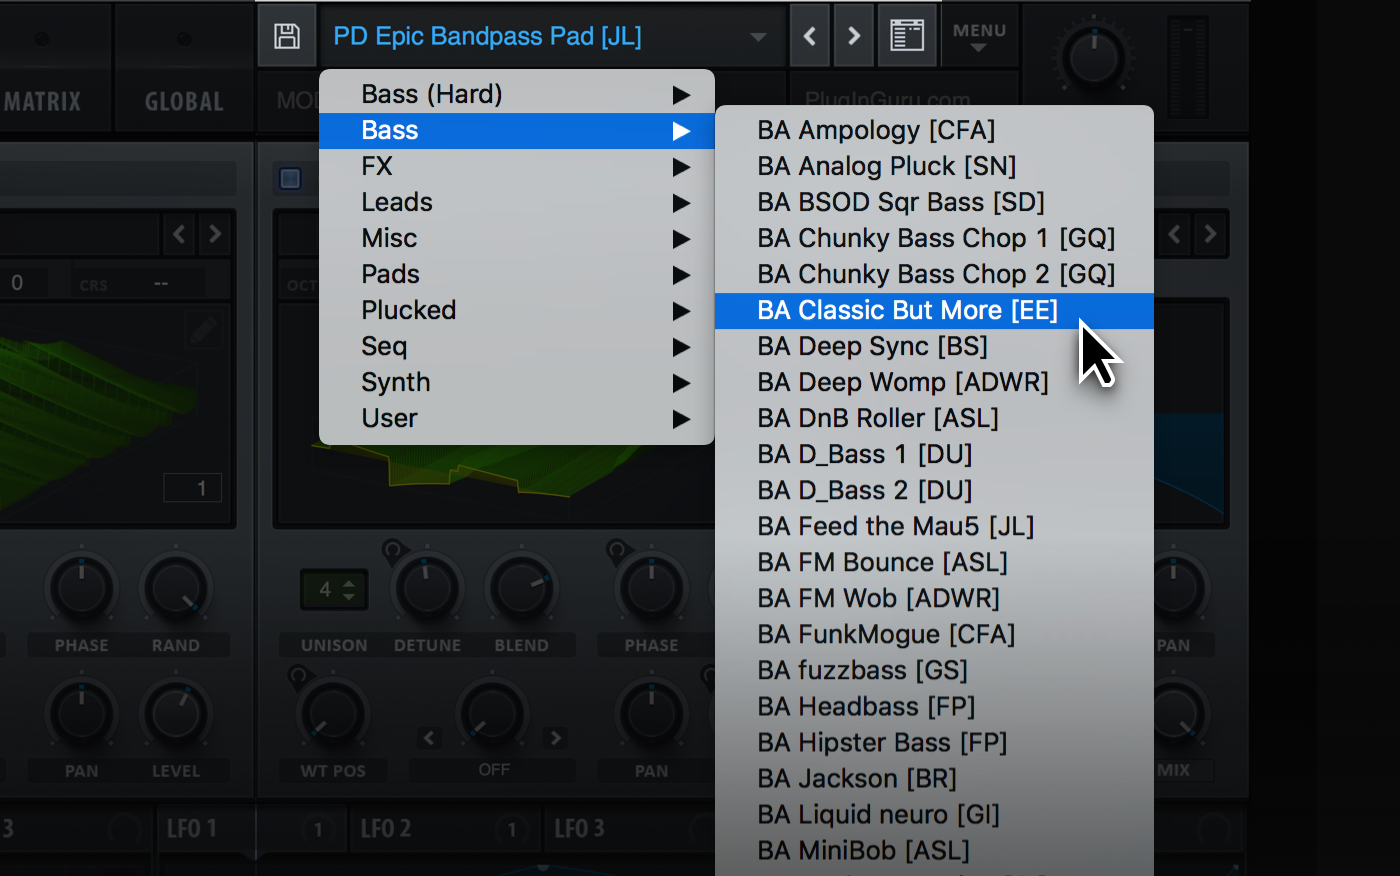This screenshot has width=1400, height=876.
Task: Click right arrow beside warp mode OFF
Action: (x=555, y=738)
